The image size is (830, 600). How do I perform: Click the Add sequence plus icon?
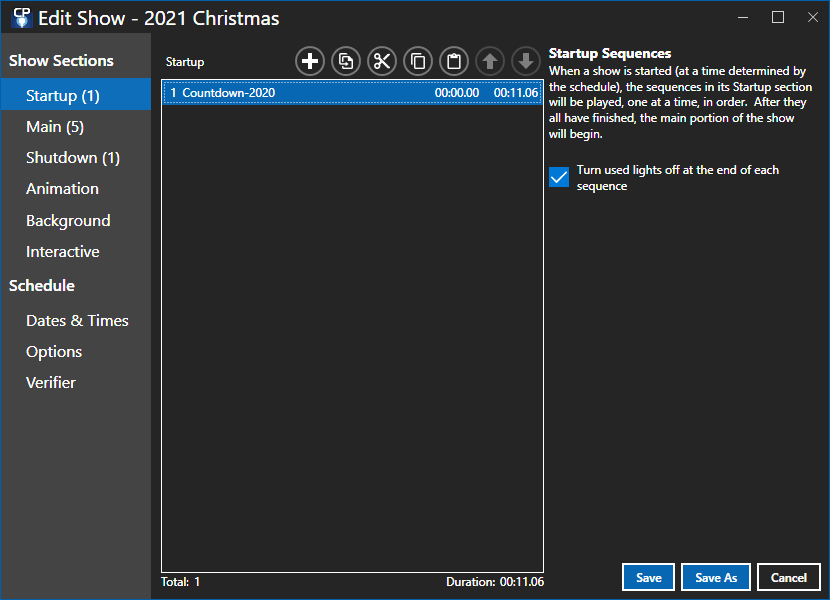point(310,61)
